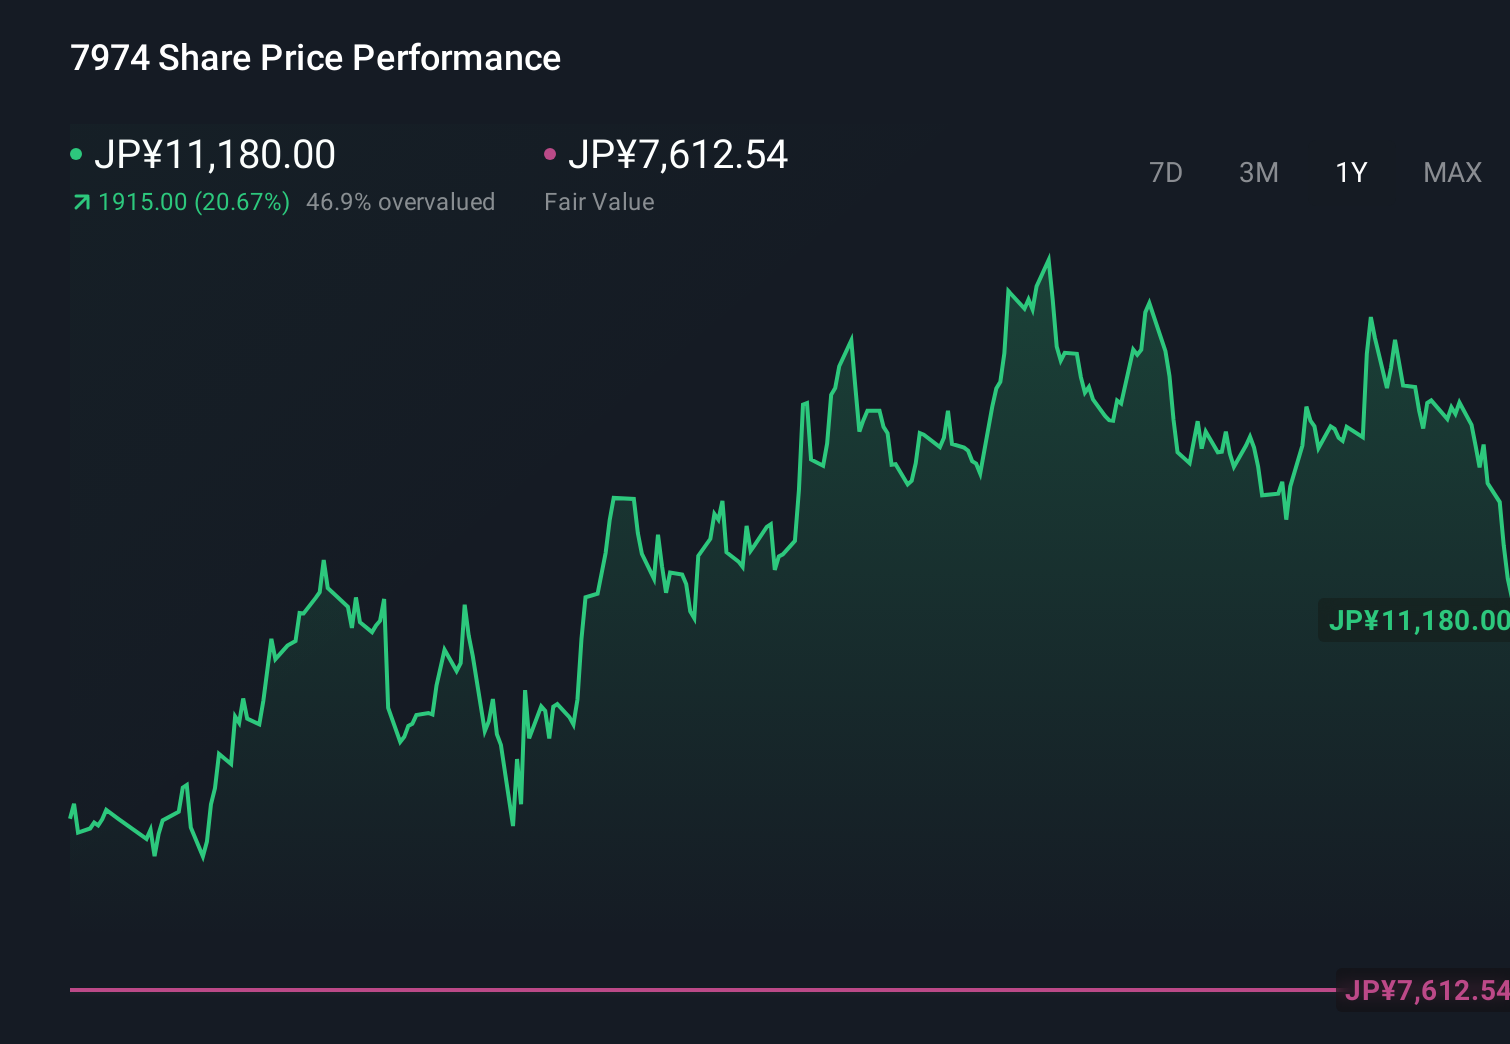The height and width of the screenshot is (1044, 1510).
Task: Switch to the 1Y time range view
Action: coord(1350,172)
